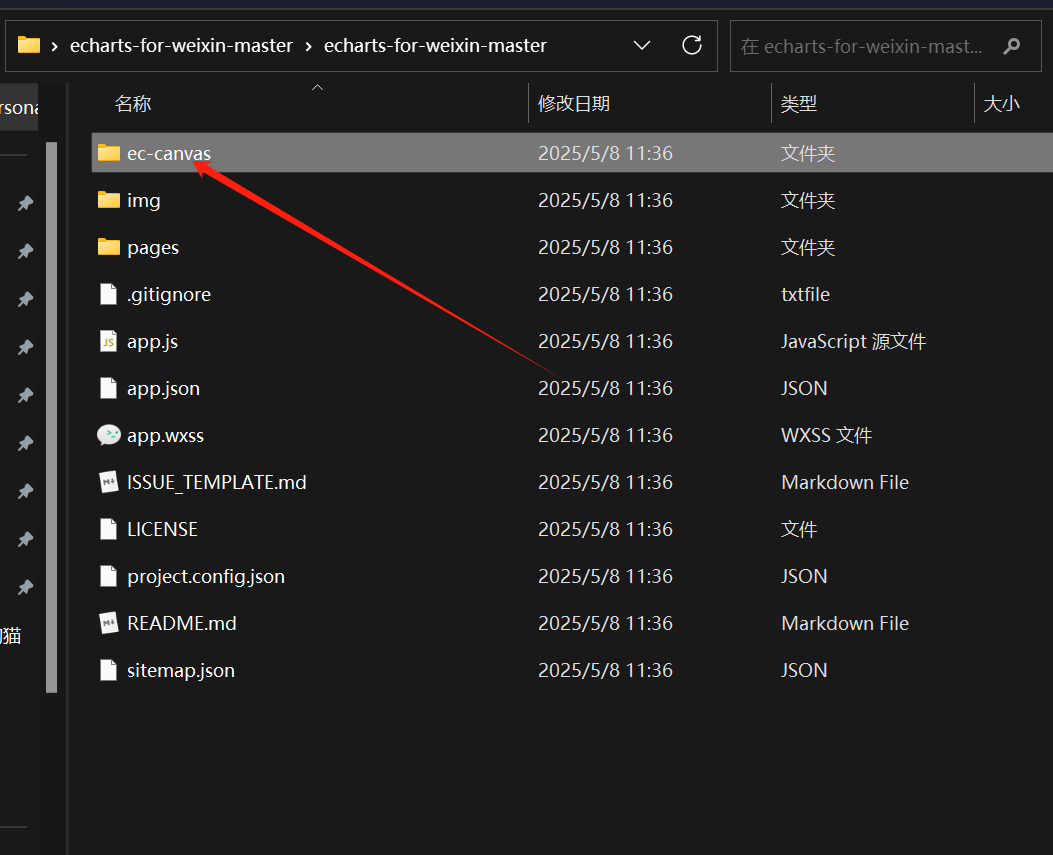Sort files by 名称 column
Image resolution: width=1053 pixels, height=855 pixels.
(x=133, y=103)
